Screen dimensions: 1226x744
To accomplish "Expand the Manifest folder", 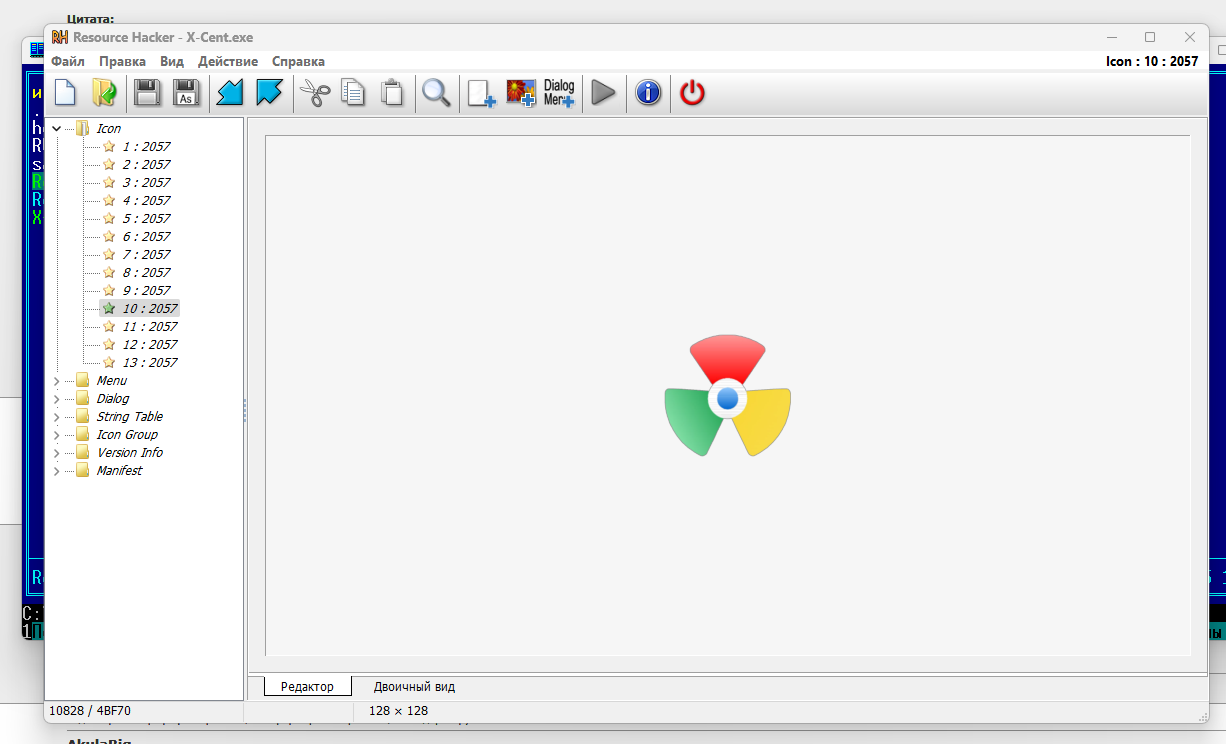I will coord(56,470).
